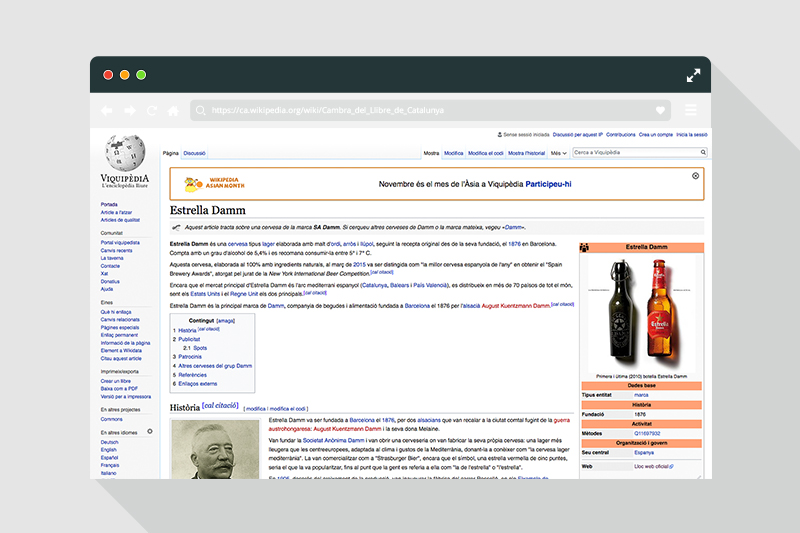
Task: Jump to Publicitat in contents
Action: tap(189, 339)
